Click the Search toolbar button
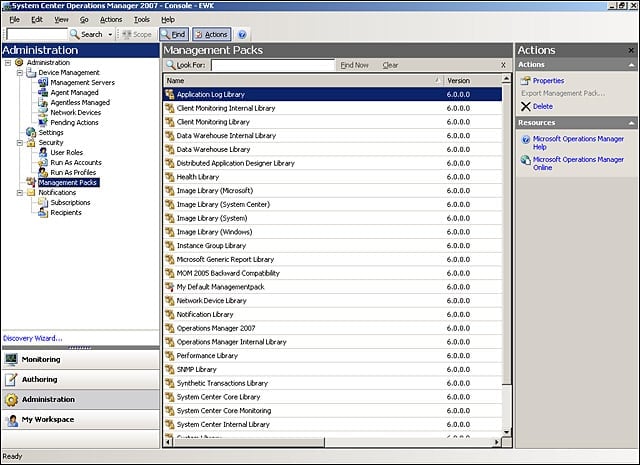Screen dimensions: 640x465 point(87,35)
